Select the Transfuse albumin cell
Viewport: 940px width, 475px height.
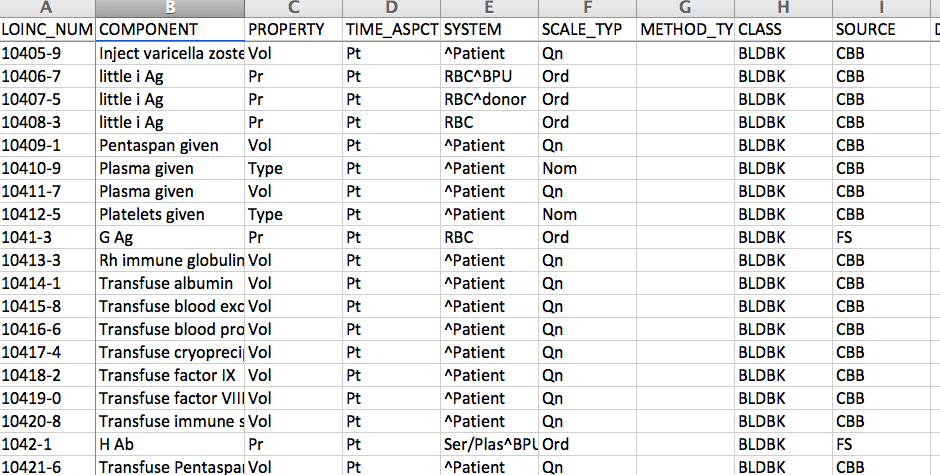click(x=170, y=283)
